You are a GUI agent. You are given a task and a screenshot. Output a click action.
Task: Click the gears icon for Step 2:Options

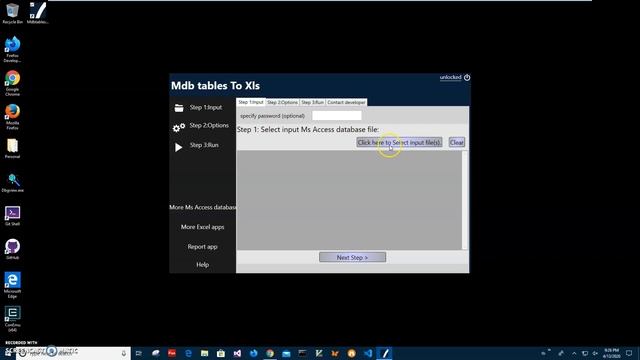(x=178, y=128)
